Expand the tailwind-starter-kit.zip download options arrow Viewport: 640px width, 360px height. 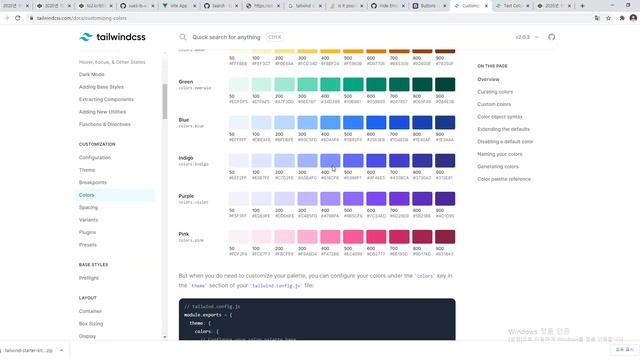[62, 350]
